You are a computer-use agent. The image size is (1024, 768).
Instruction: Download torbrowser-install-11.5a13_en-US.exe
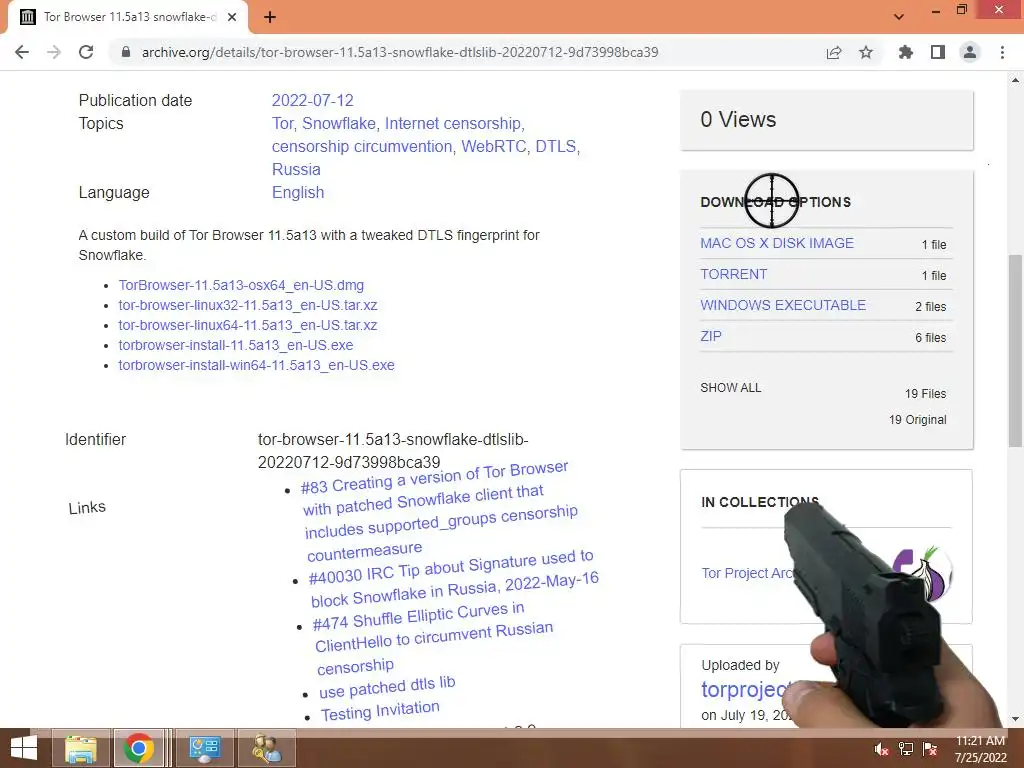[x=236, y=345]
